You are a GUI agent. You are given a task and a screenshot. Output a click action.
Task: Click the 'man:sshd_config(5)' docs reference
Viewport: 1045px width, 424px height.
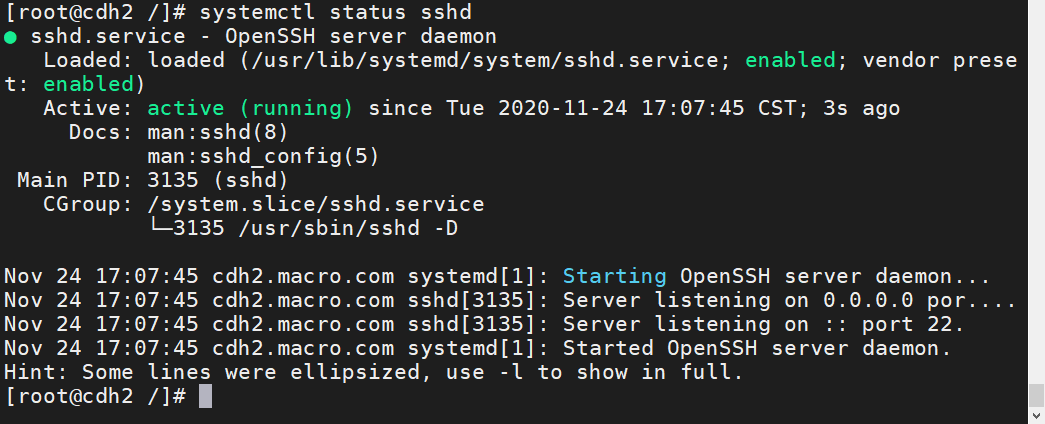263,157
